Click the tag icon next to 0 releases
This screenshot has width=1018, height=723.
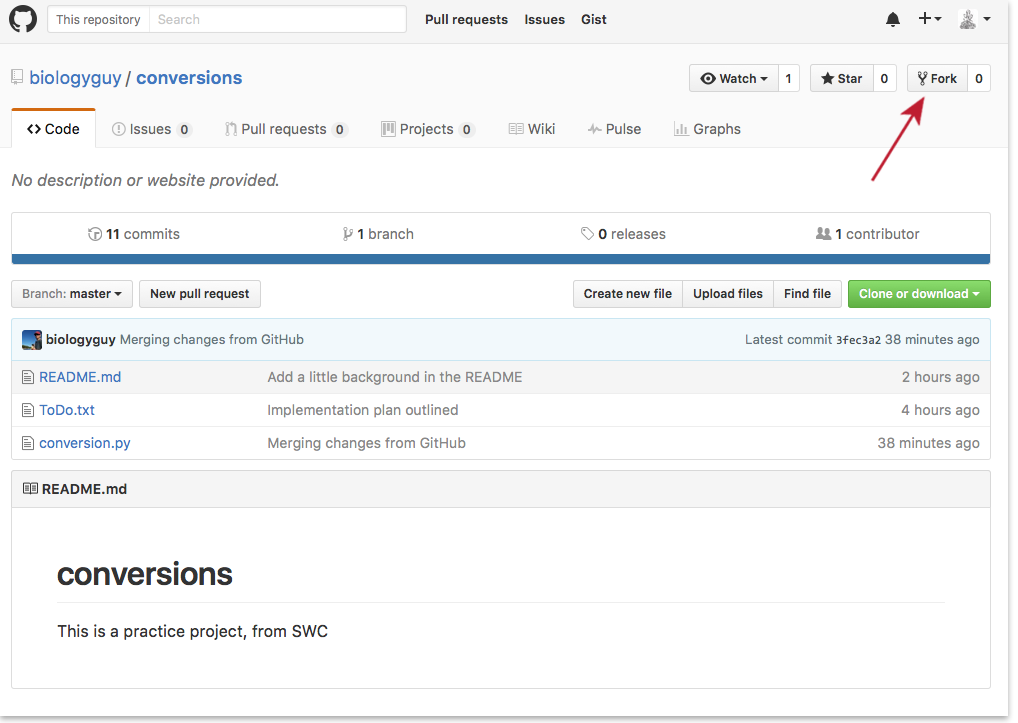588,234
